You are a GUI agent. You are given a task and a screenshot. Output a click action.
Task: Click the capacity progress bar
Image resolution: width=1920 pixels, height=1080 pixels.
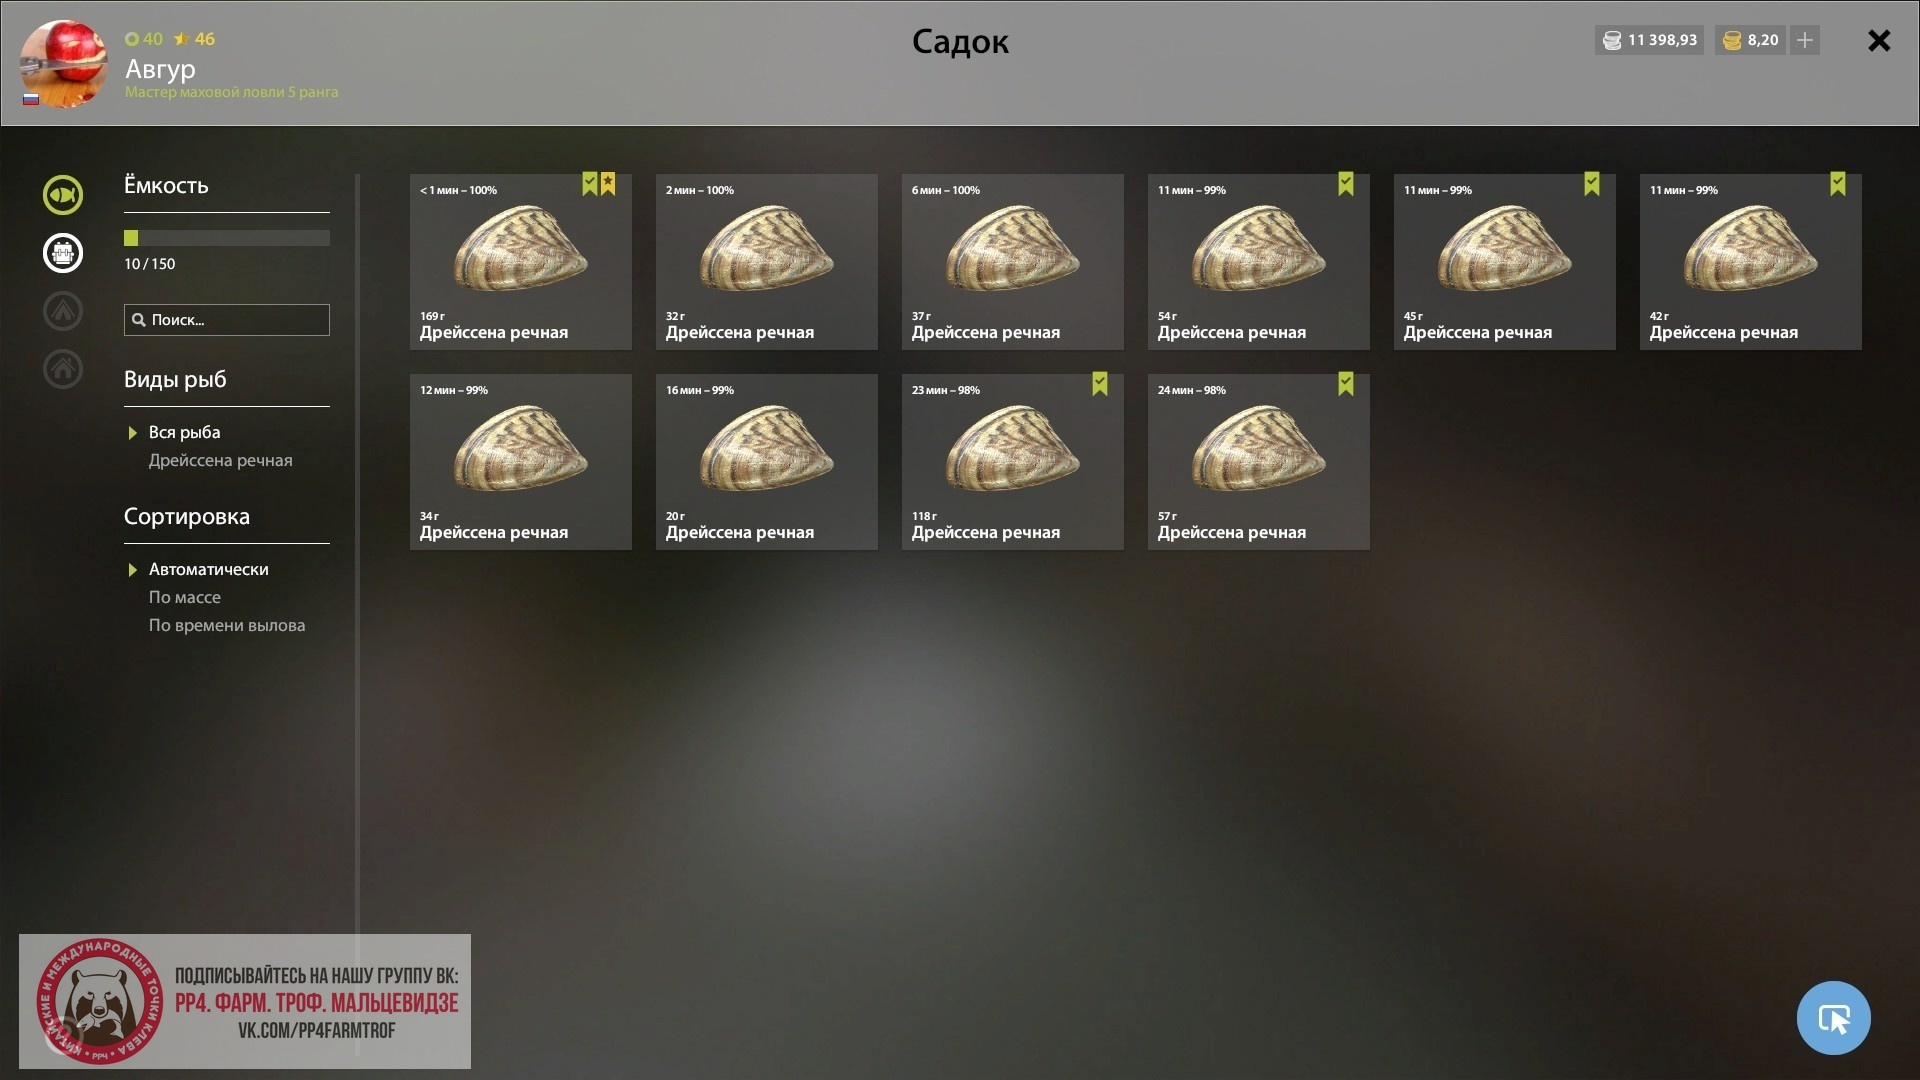(x=227, y=238)
